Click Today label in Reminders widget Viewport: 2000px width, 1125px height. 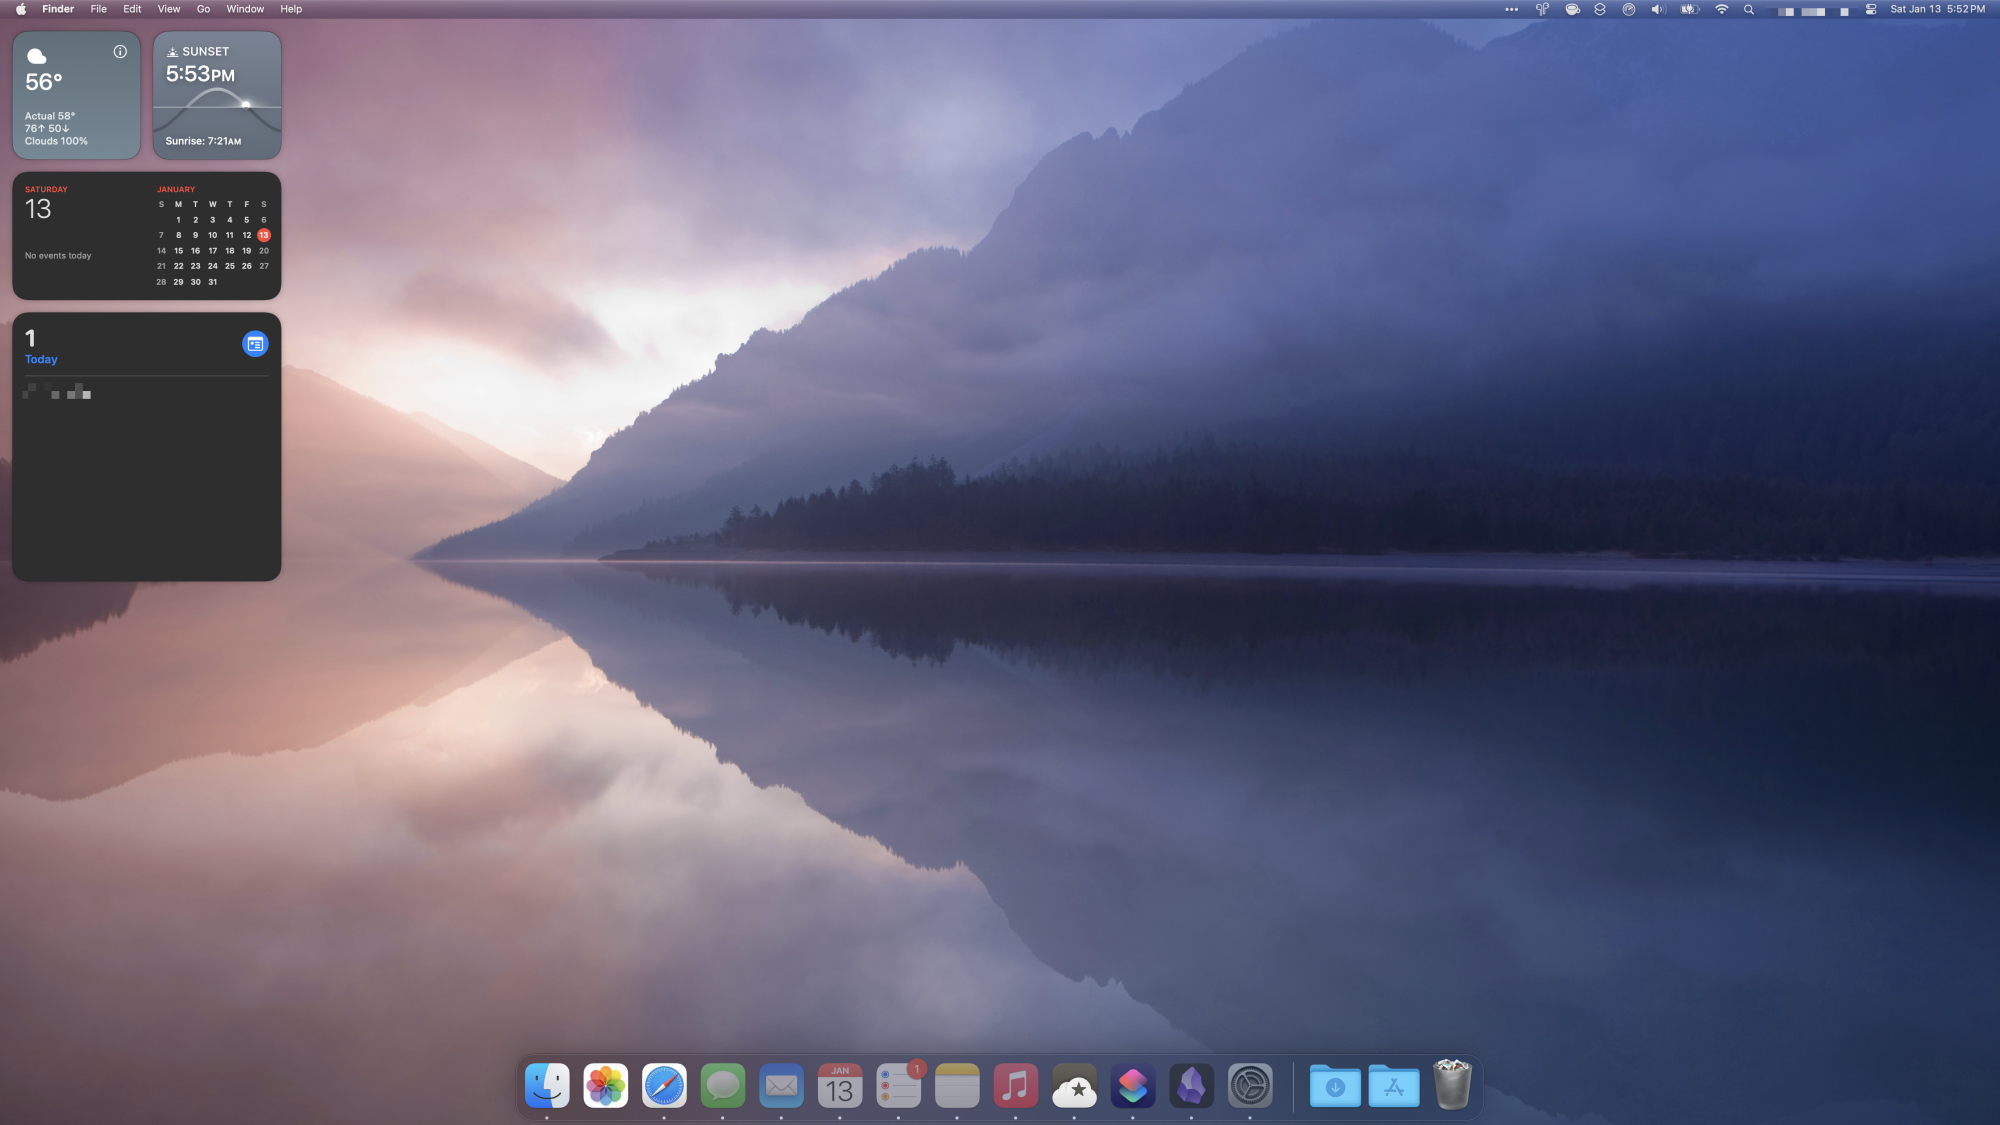coord(41,360)
